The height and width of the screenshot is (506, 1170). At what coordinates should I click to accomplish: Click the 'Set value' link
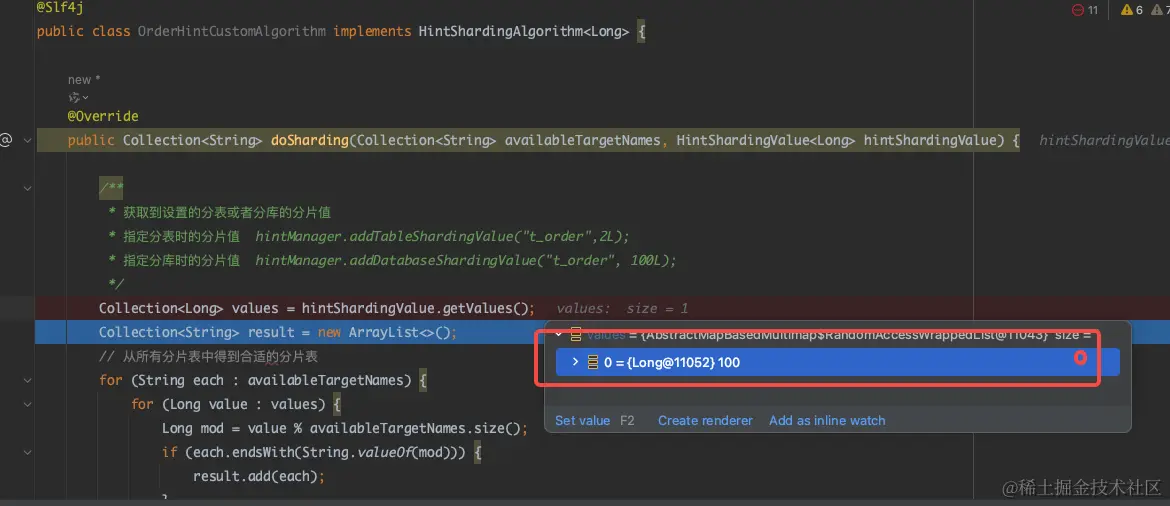click(x=582, y=420)
